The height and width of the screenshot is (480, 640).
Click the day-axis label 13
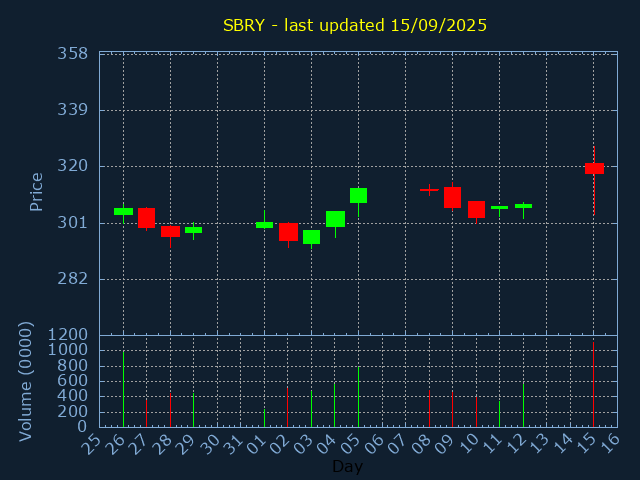tap(539, 444)
